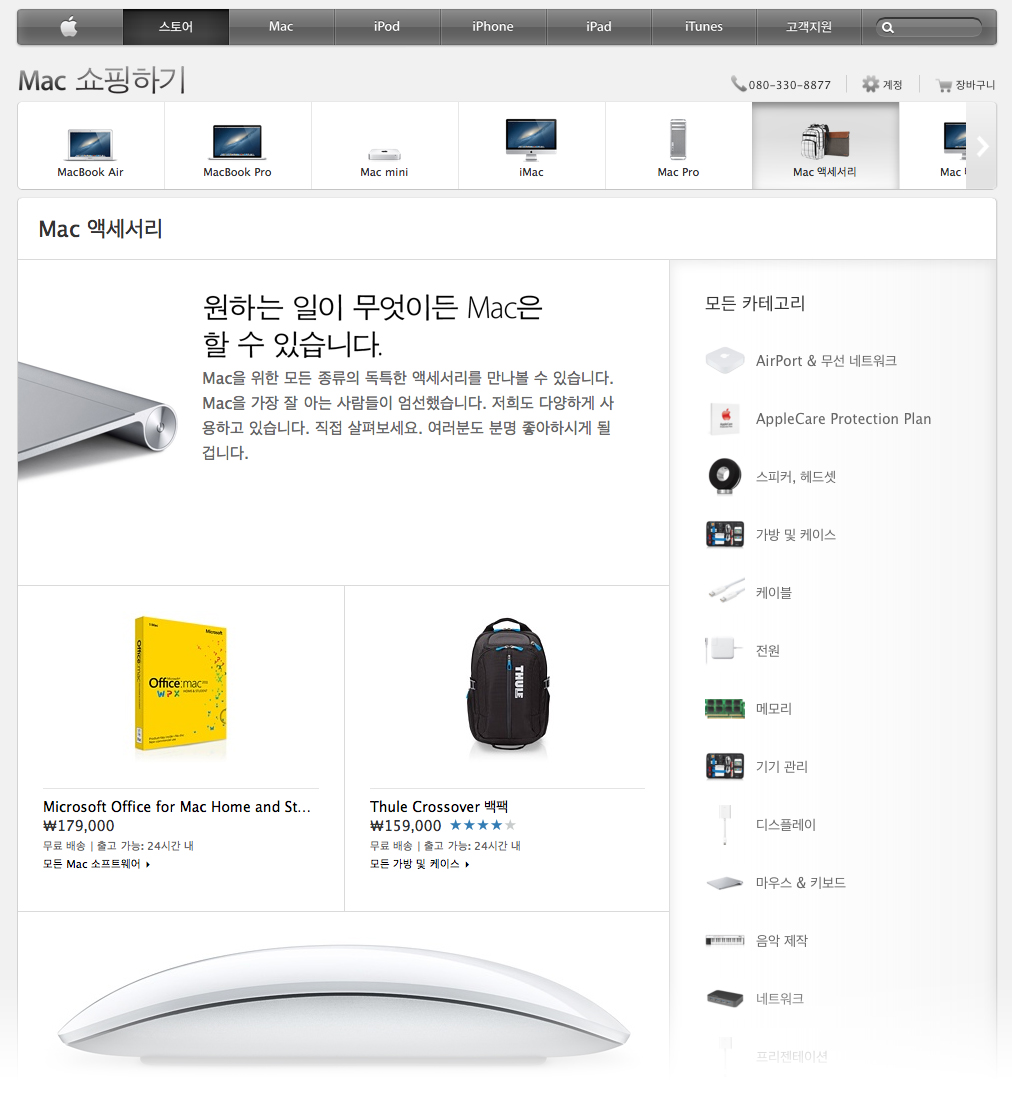The image size is (1012, 1115).
Task: Open Microsoft Office for Mac product link
Action: pyautogui.click(x=176, y=806)
